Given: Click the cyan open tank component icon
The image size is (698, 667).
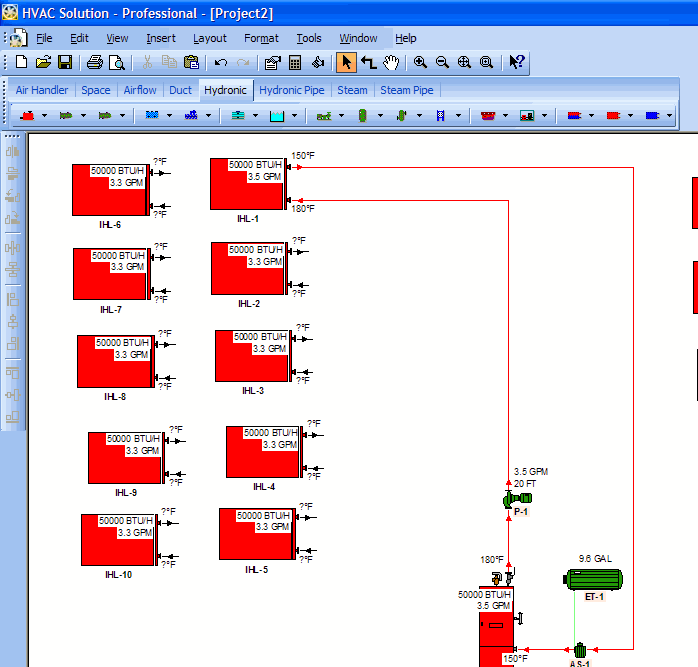Looking at the screenshot, I should point(277,116).
